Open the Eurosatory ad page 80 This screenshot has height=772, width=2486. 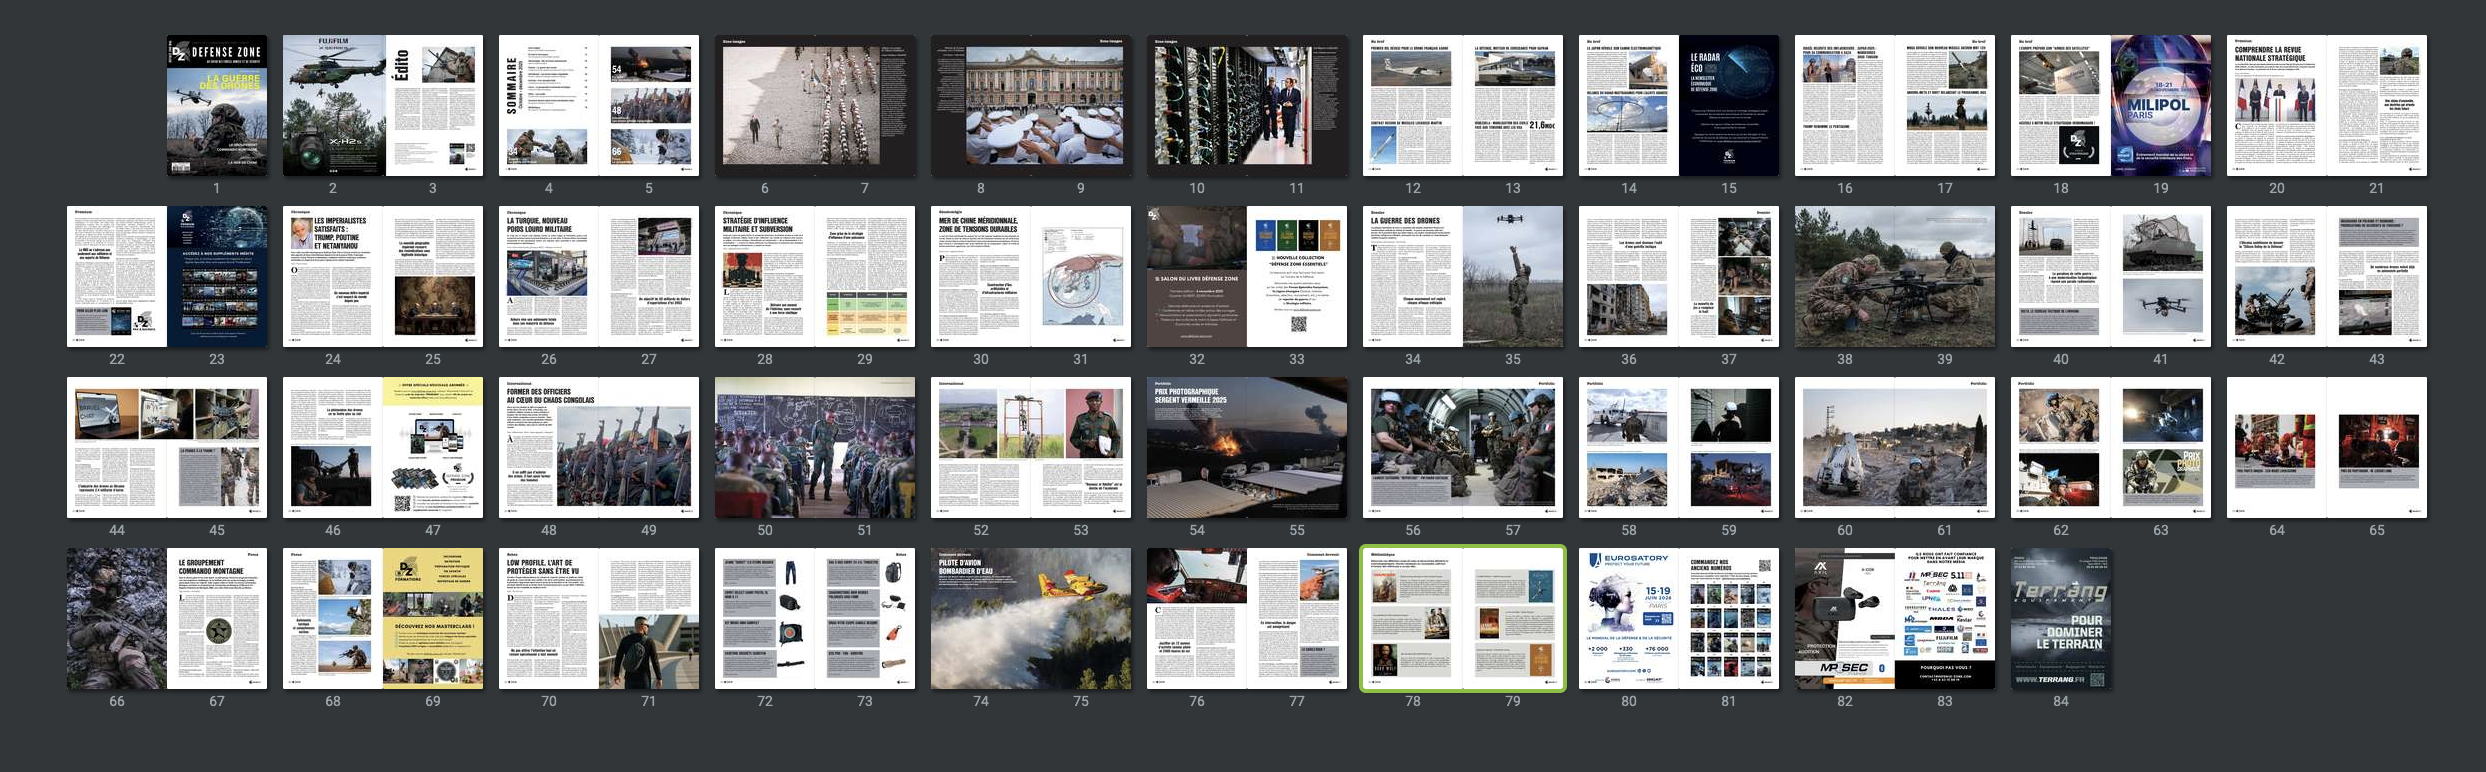pyautogui.click(x=1628, y=619)
